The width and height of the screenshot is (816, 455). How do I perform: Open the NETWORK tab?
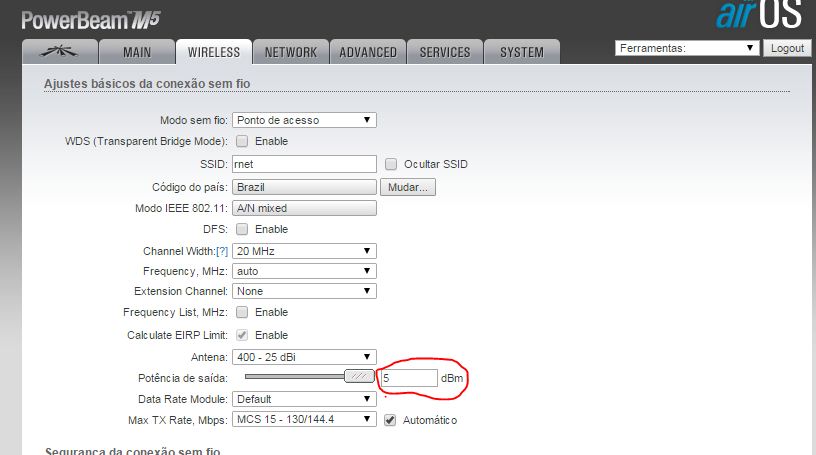pos(291,52)
